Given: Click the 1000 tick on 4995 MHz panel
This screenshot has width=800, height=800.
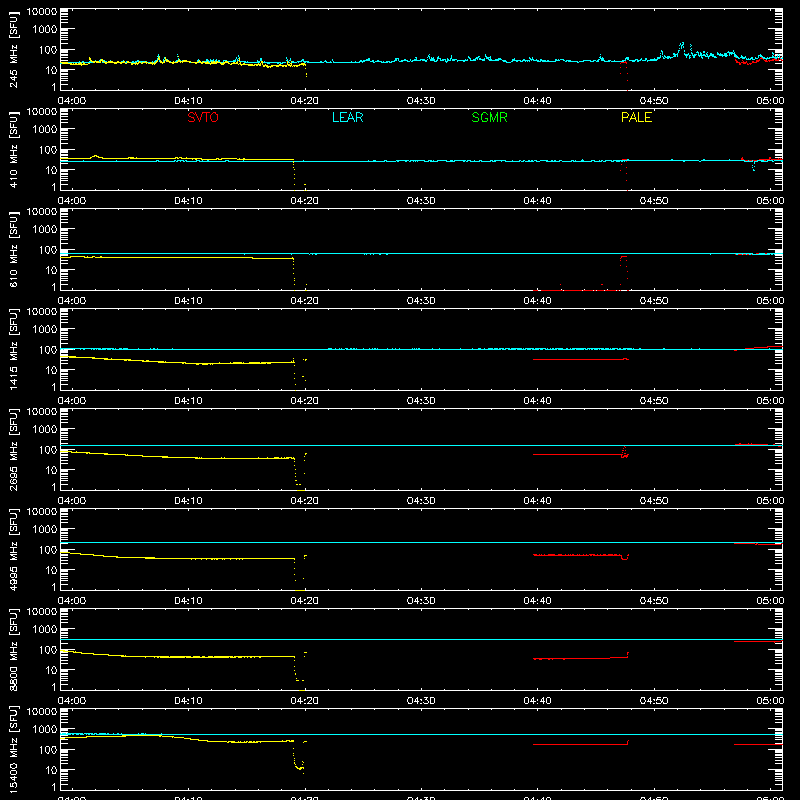Looking at the screenshot, I should coord(45,530).
